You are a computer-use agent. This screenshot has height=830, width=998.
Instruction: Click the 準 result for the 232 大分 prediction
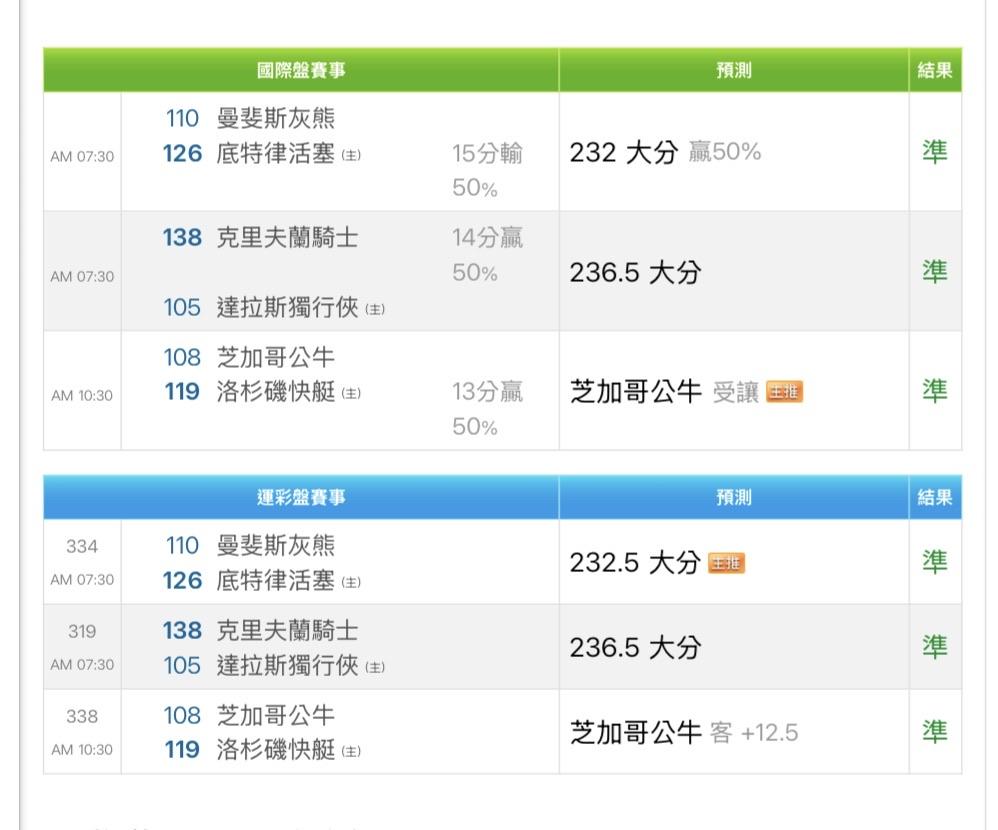(934, 152)
